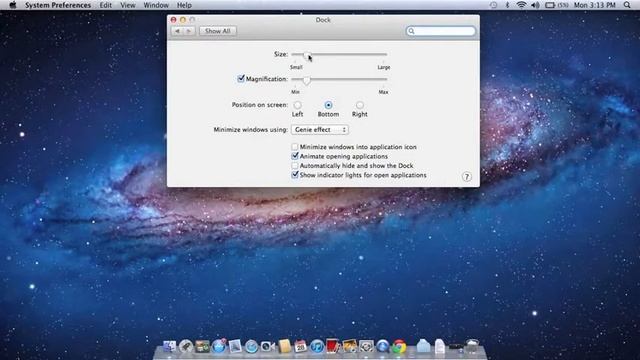This screenshot has height=360, width=640.
Task: Click the Show All button
Action: tap(218, 31)
